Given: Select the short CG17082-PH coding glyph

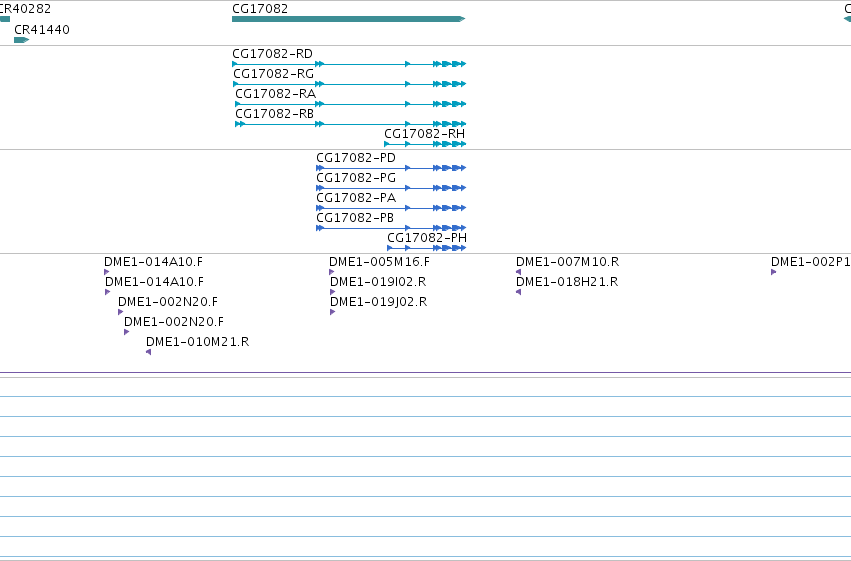Looking at the screenshot, I should click(x=427, y=248).
